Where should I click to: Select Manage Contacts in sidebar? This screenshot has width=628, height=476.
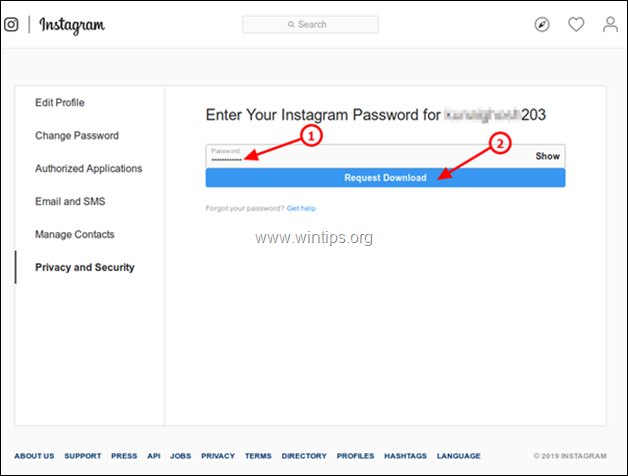(75, 235)
